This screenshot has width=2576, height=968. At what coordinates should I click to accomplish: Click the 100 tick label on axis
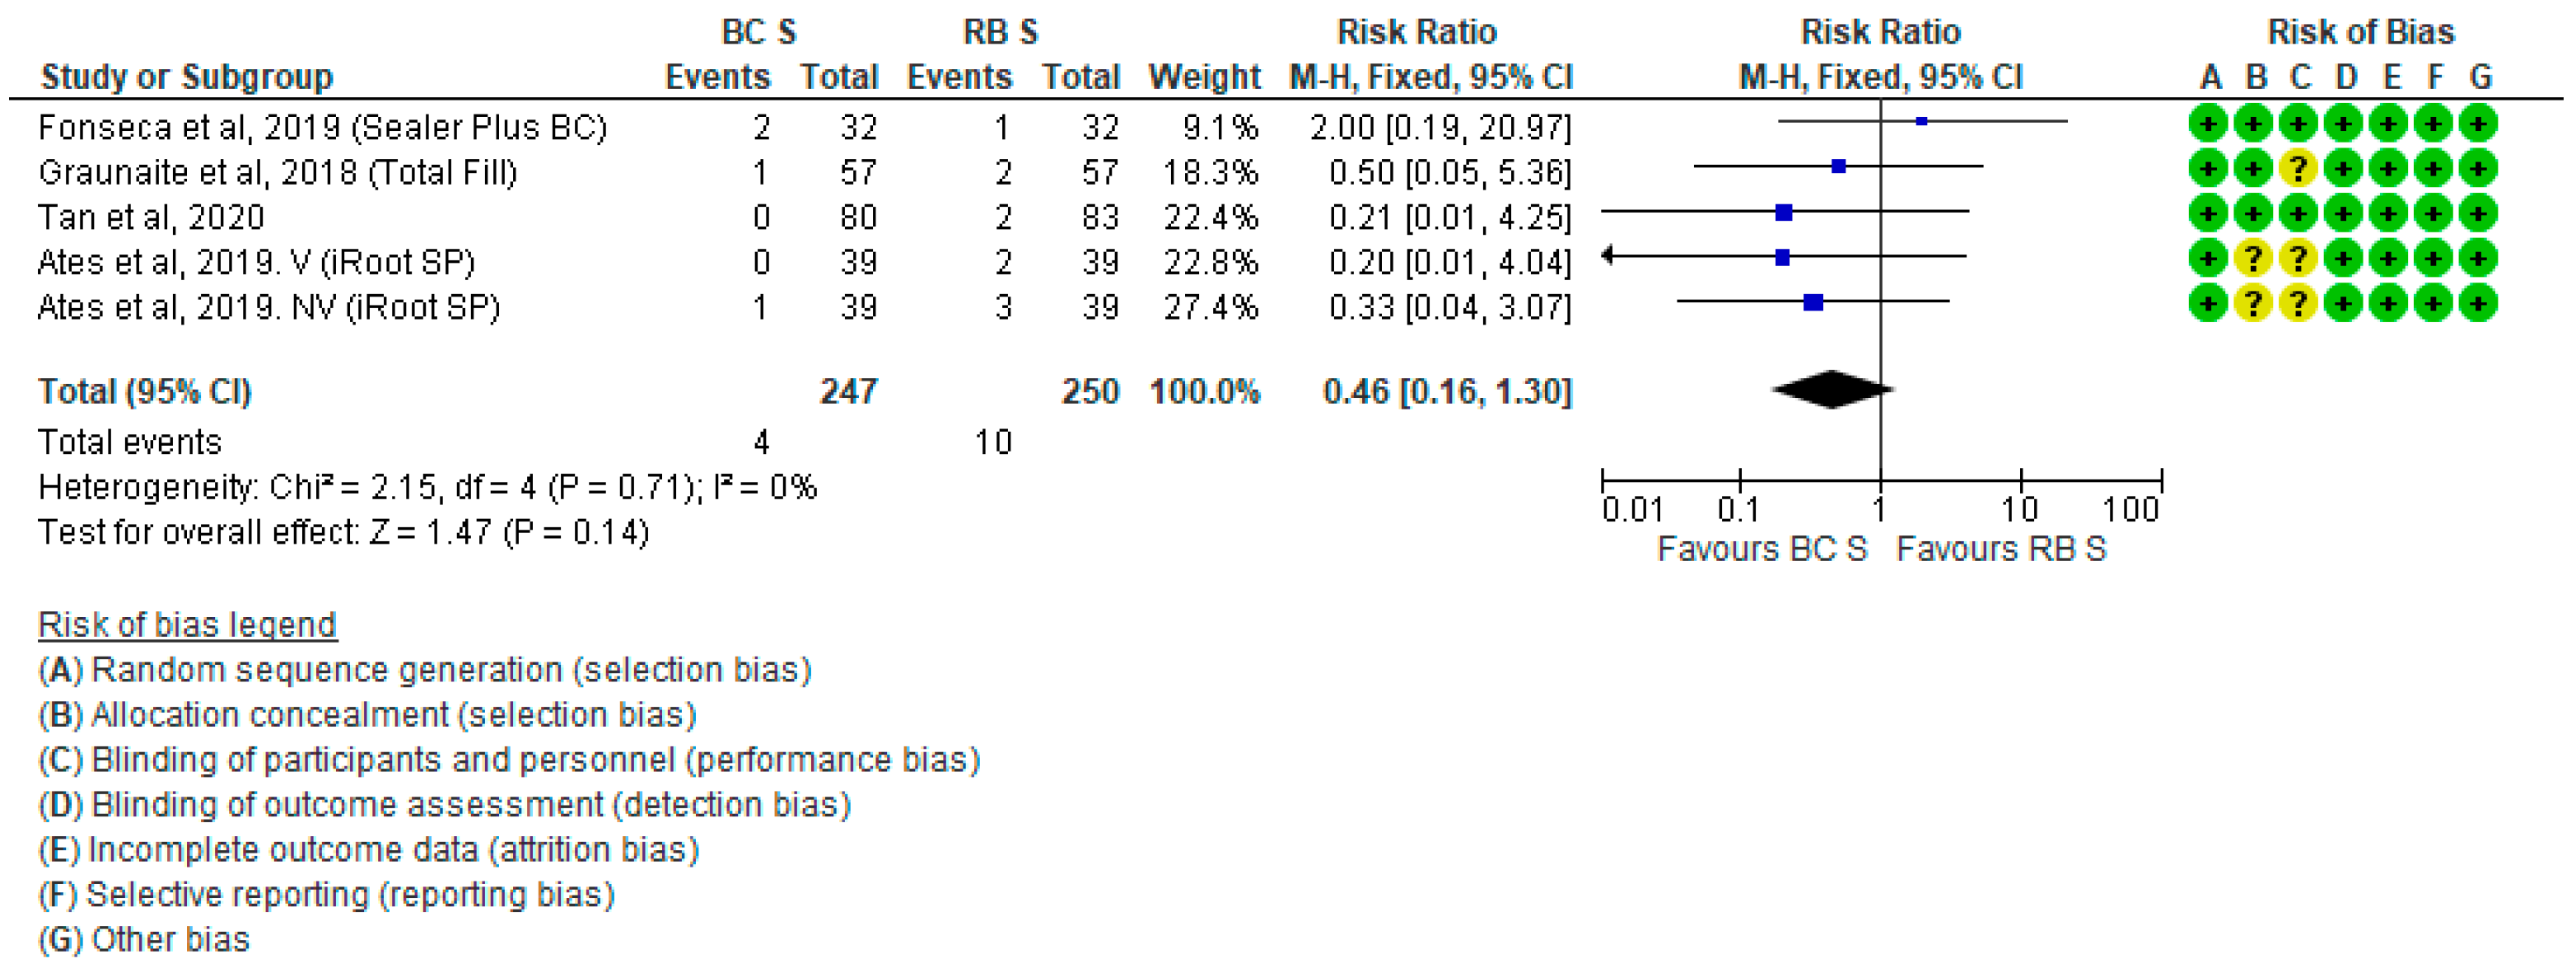click(2130, 510)
